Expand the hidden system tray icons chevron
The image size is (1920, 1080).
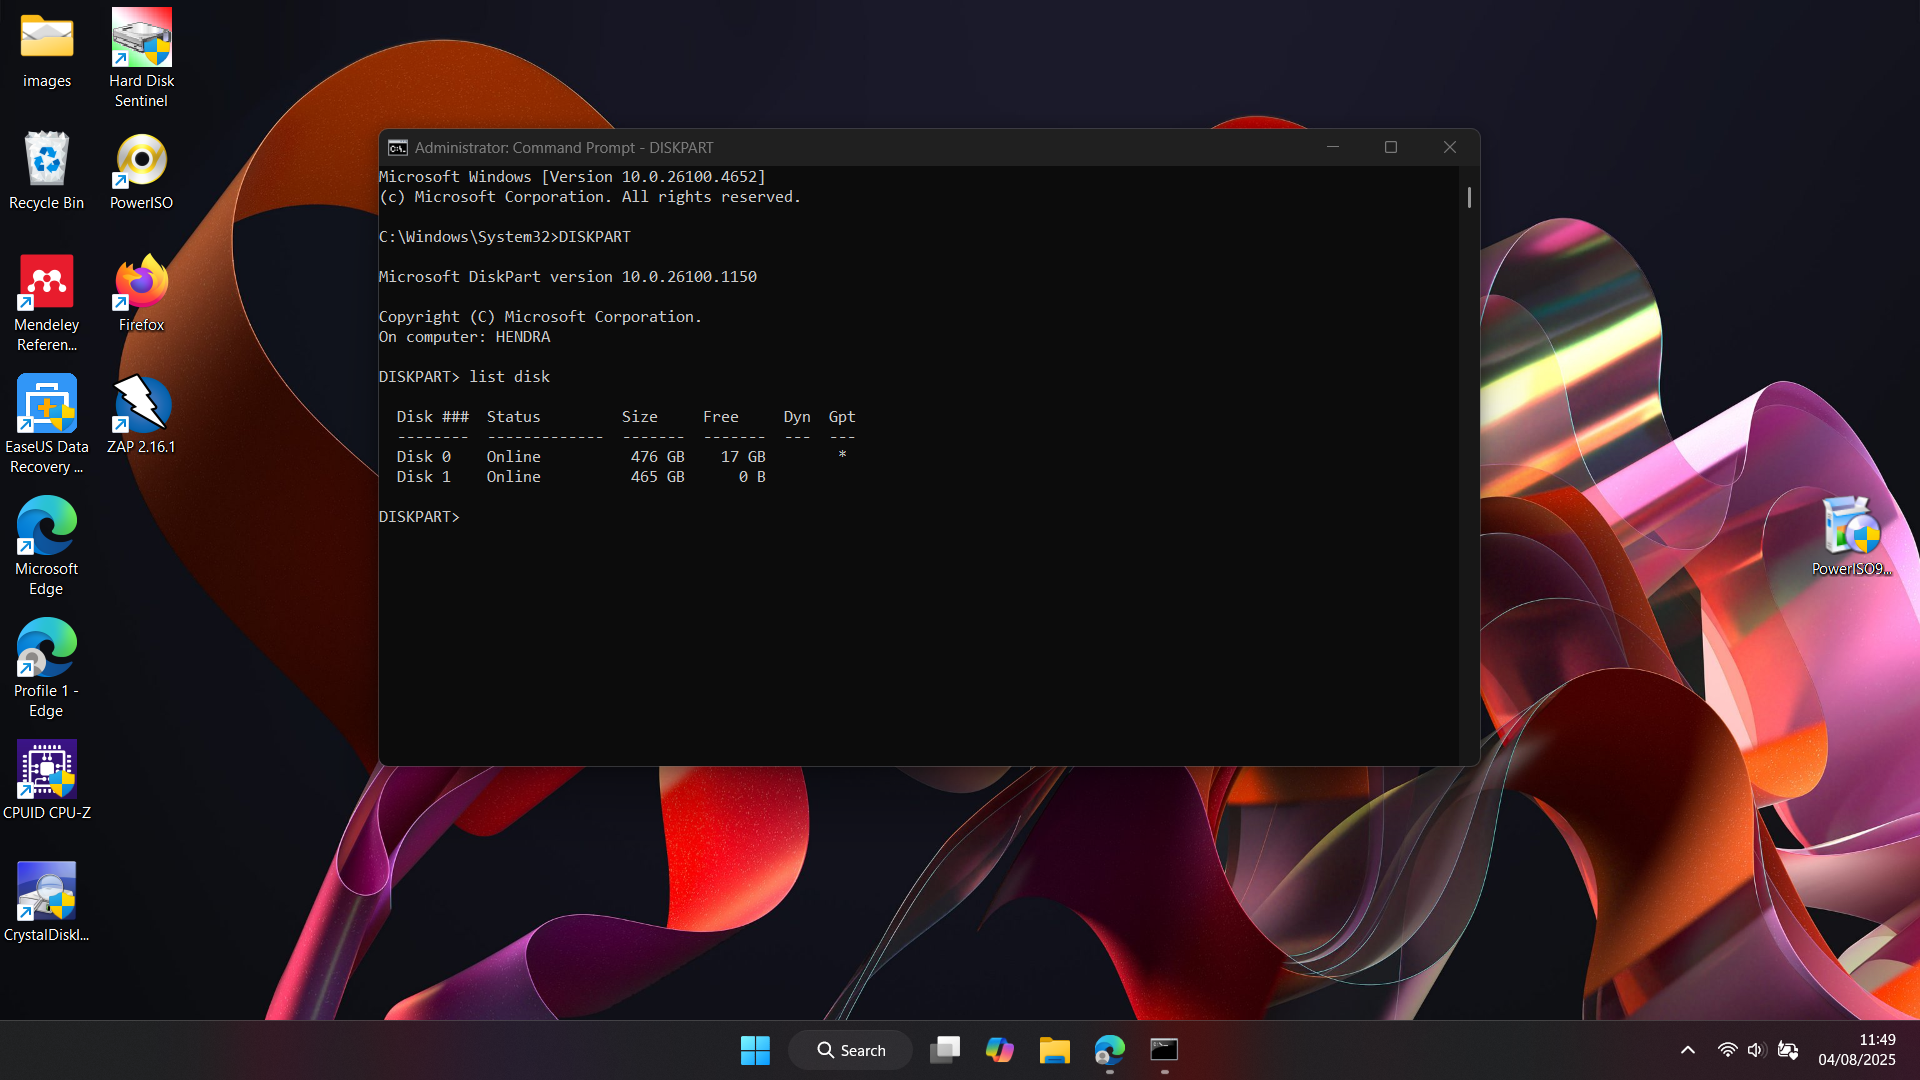[x=1687, y=1050]
